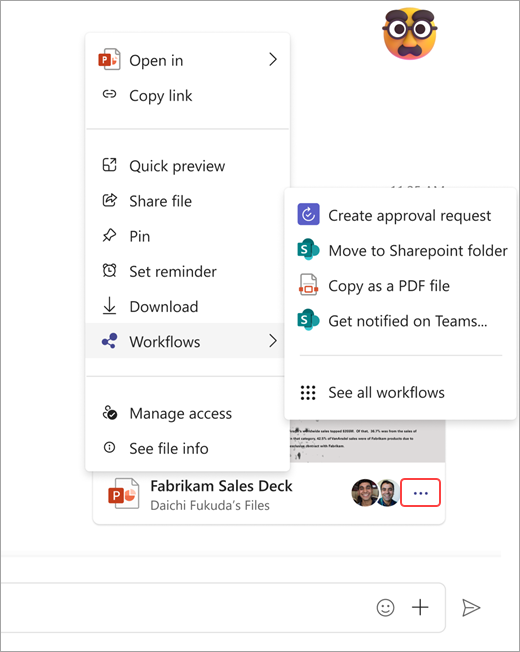Choose Copy as a PDF file
The image size is (520, 652).
click(400, 285)
